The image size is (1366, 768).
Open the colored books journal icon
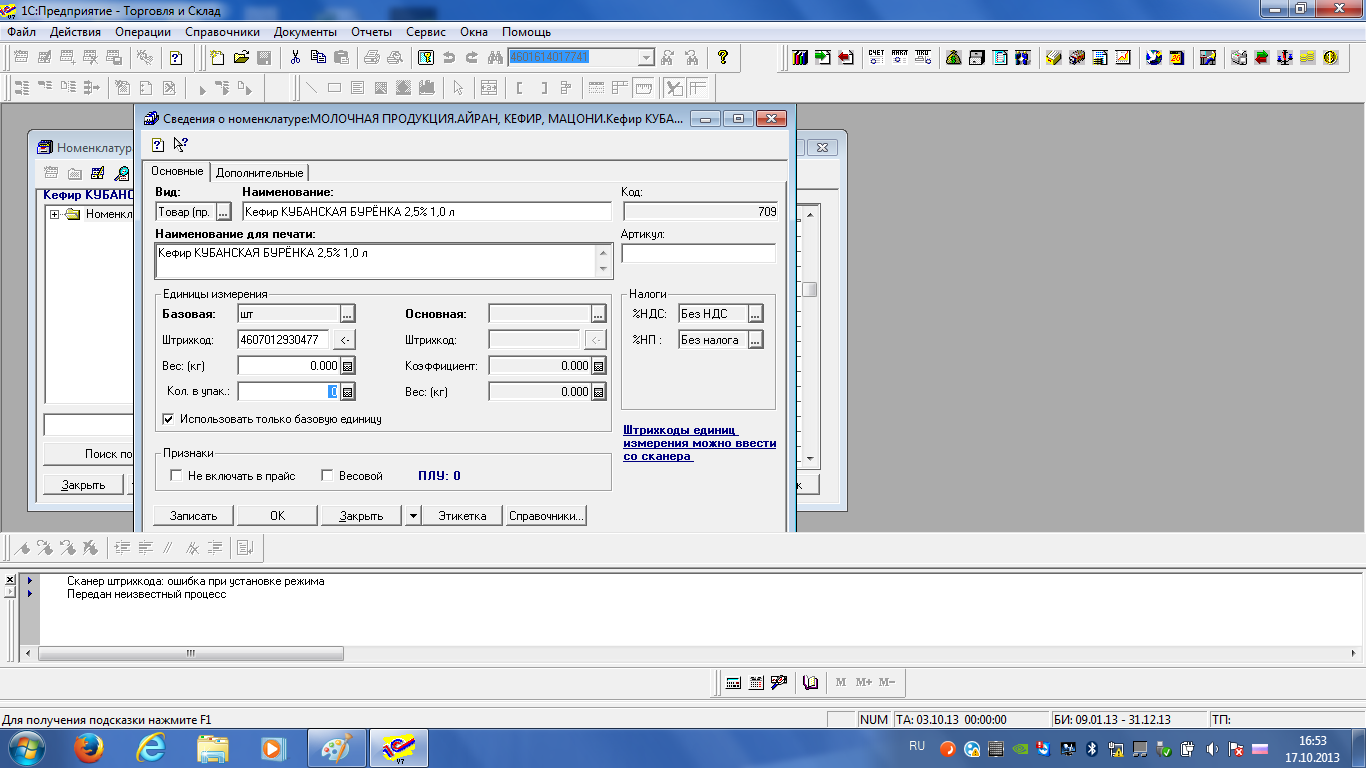click(799, 58)
